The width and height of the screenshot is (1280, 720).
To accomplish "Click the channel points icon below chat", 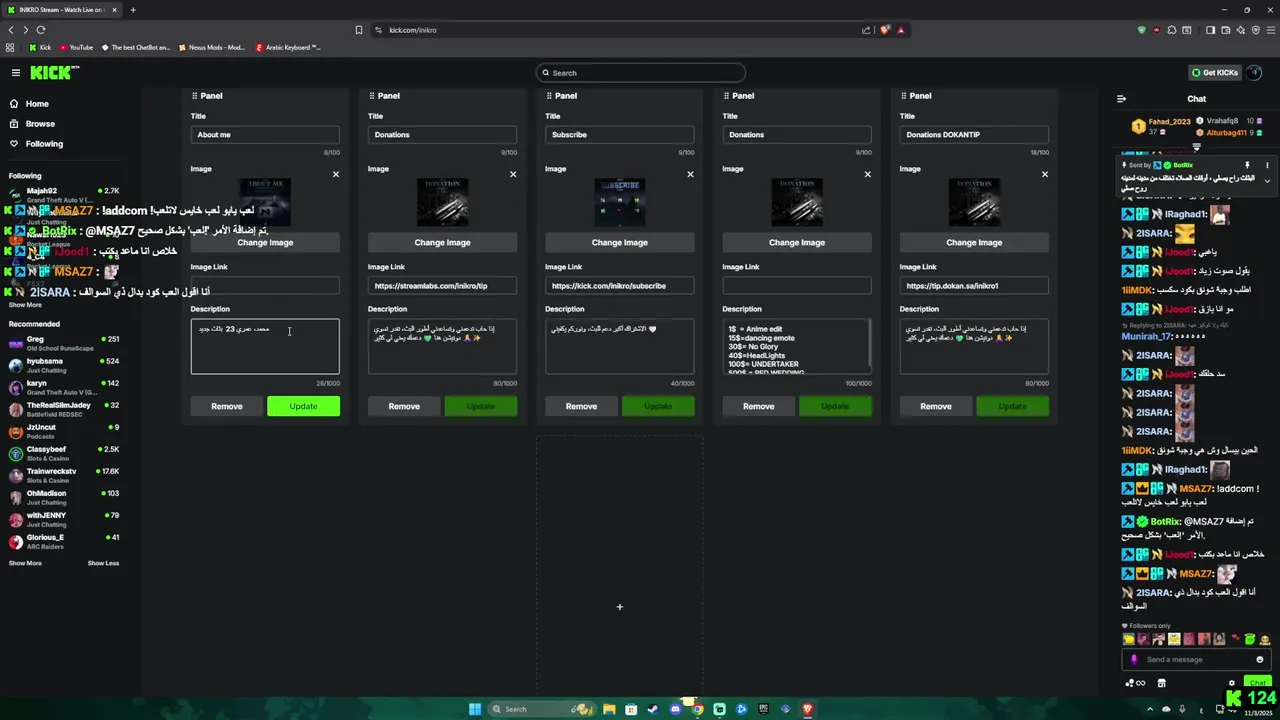I will [1134, 683].
